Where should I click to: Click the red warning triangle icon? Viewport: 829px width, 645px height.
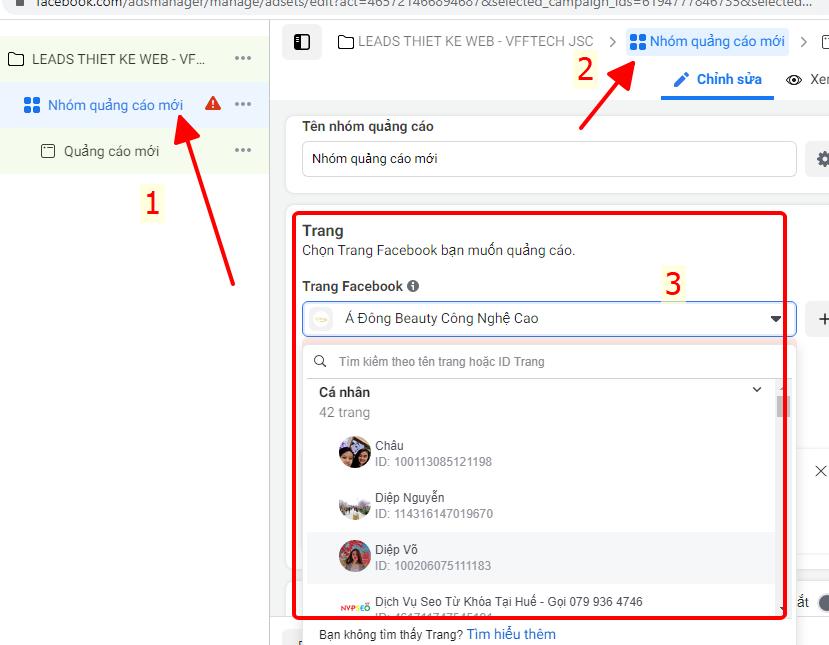point(213,103)
